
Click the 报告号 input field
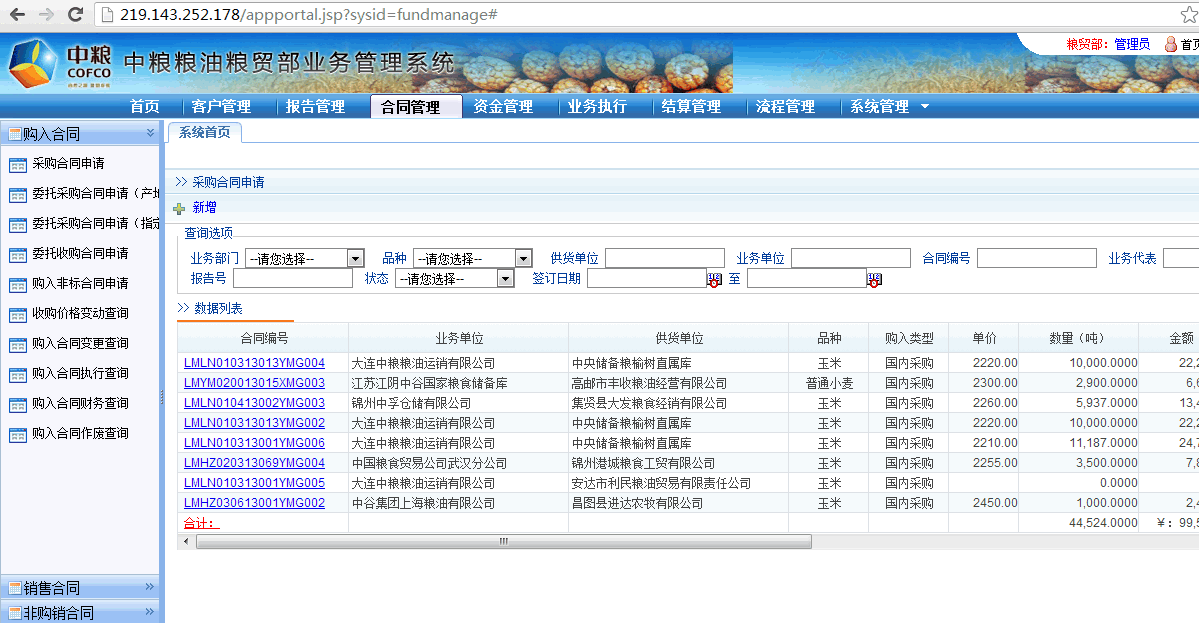click(x=293, y=279)
